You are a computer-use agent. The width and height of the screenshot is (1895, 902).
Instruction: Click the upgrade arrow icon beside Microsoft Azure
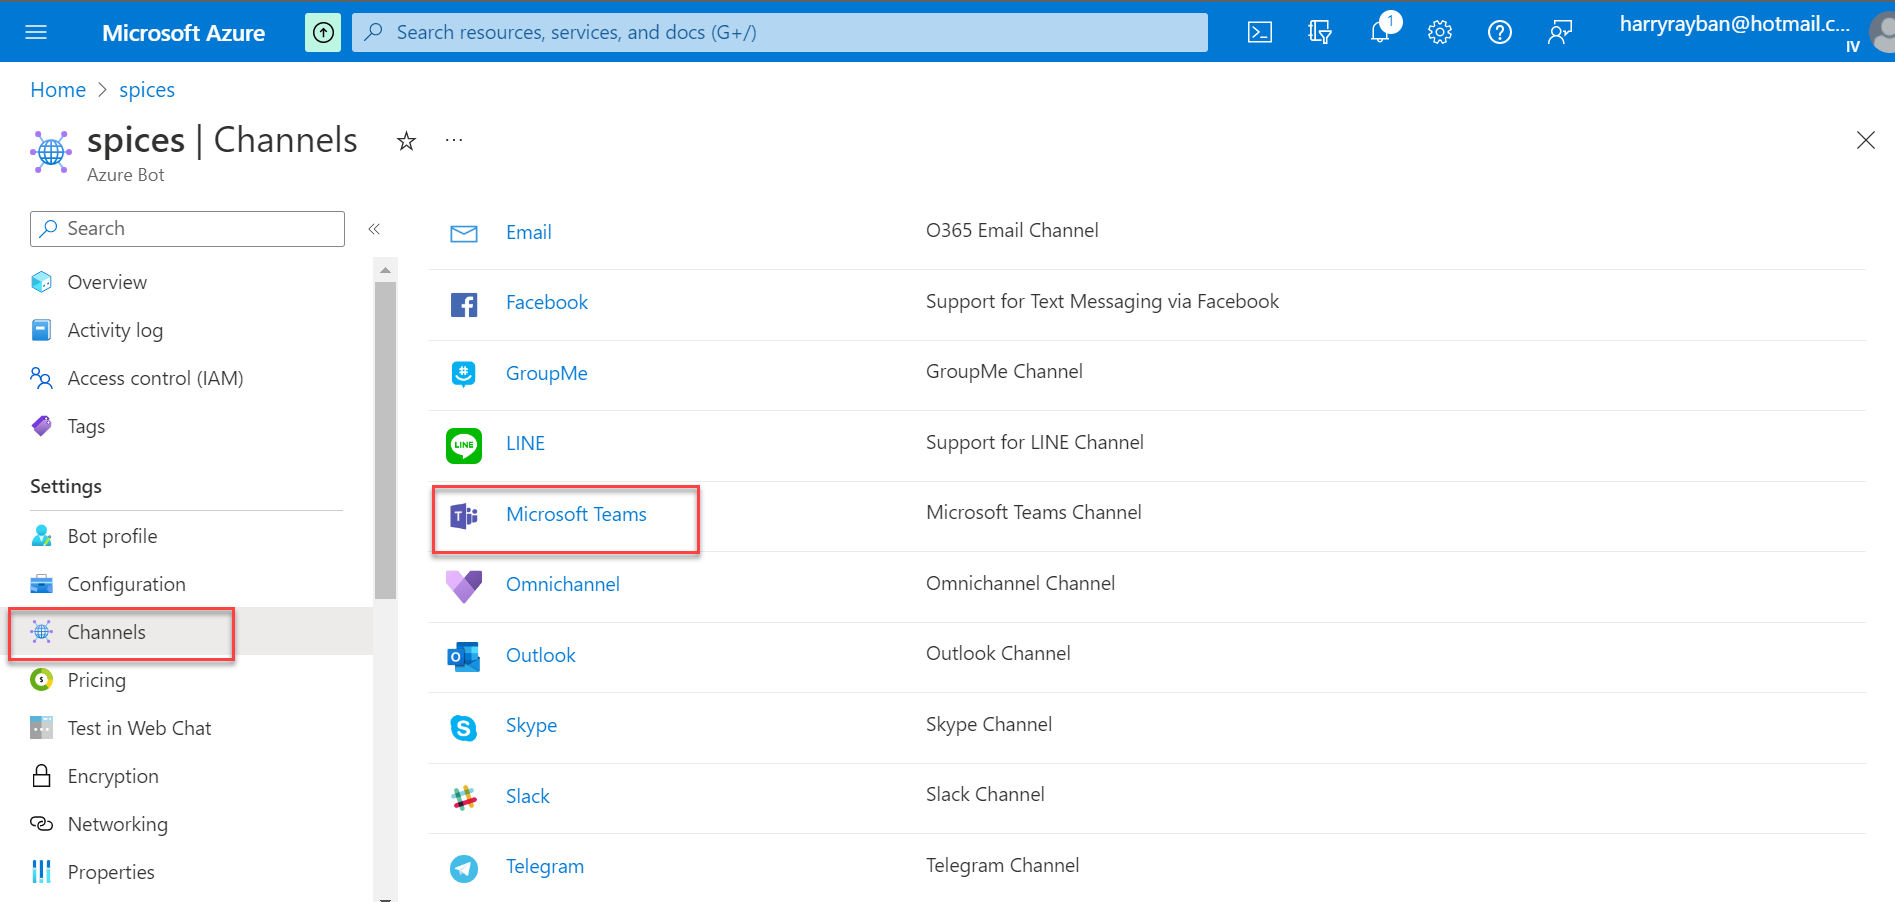click(323, 32)
